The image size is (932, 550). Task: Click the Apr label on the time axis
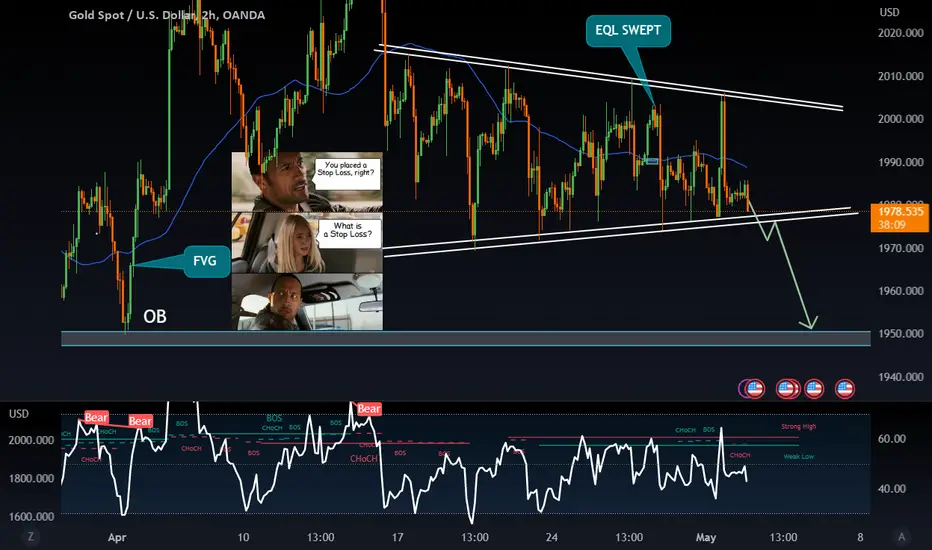117,538
